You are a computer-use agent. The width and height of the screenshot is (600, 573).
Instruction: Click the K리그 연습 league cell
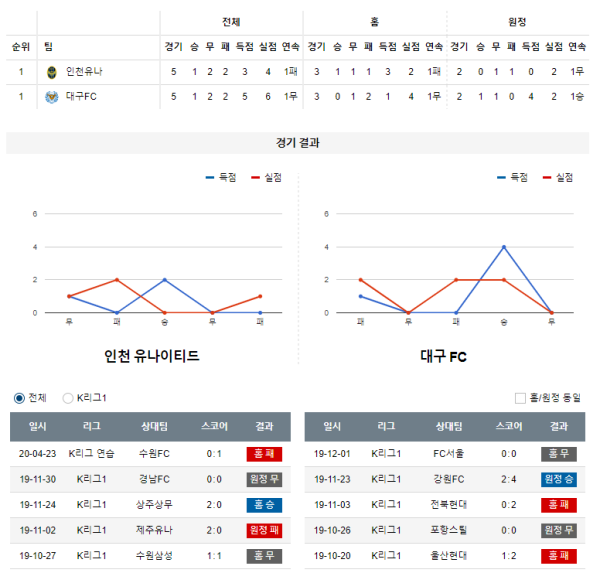click(x=91, y=454)
